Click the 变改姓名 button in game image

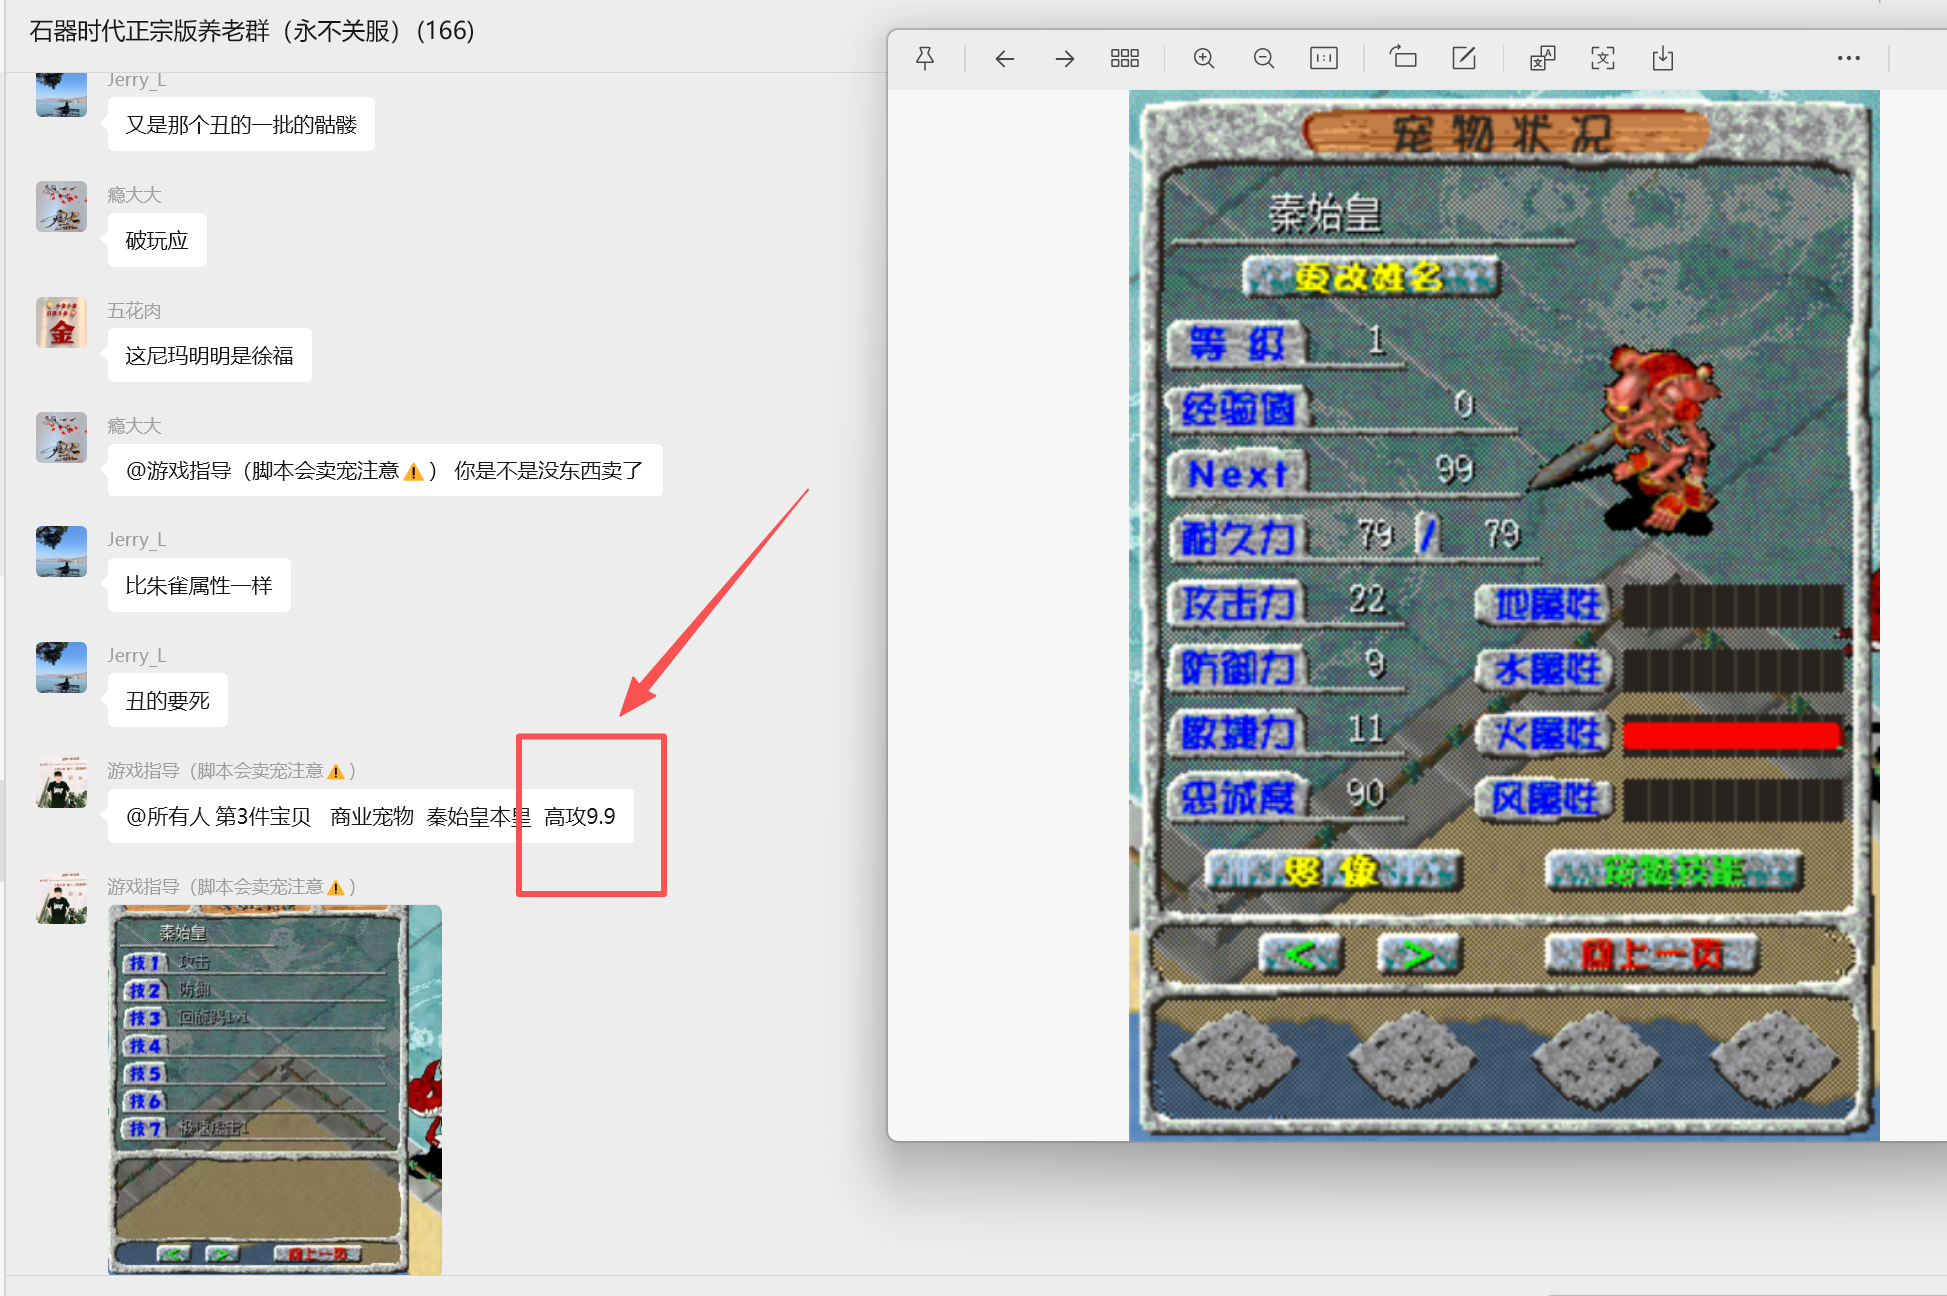1370,277
